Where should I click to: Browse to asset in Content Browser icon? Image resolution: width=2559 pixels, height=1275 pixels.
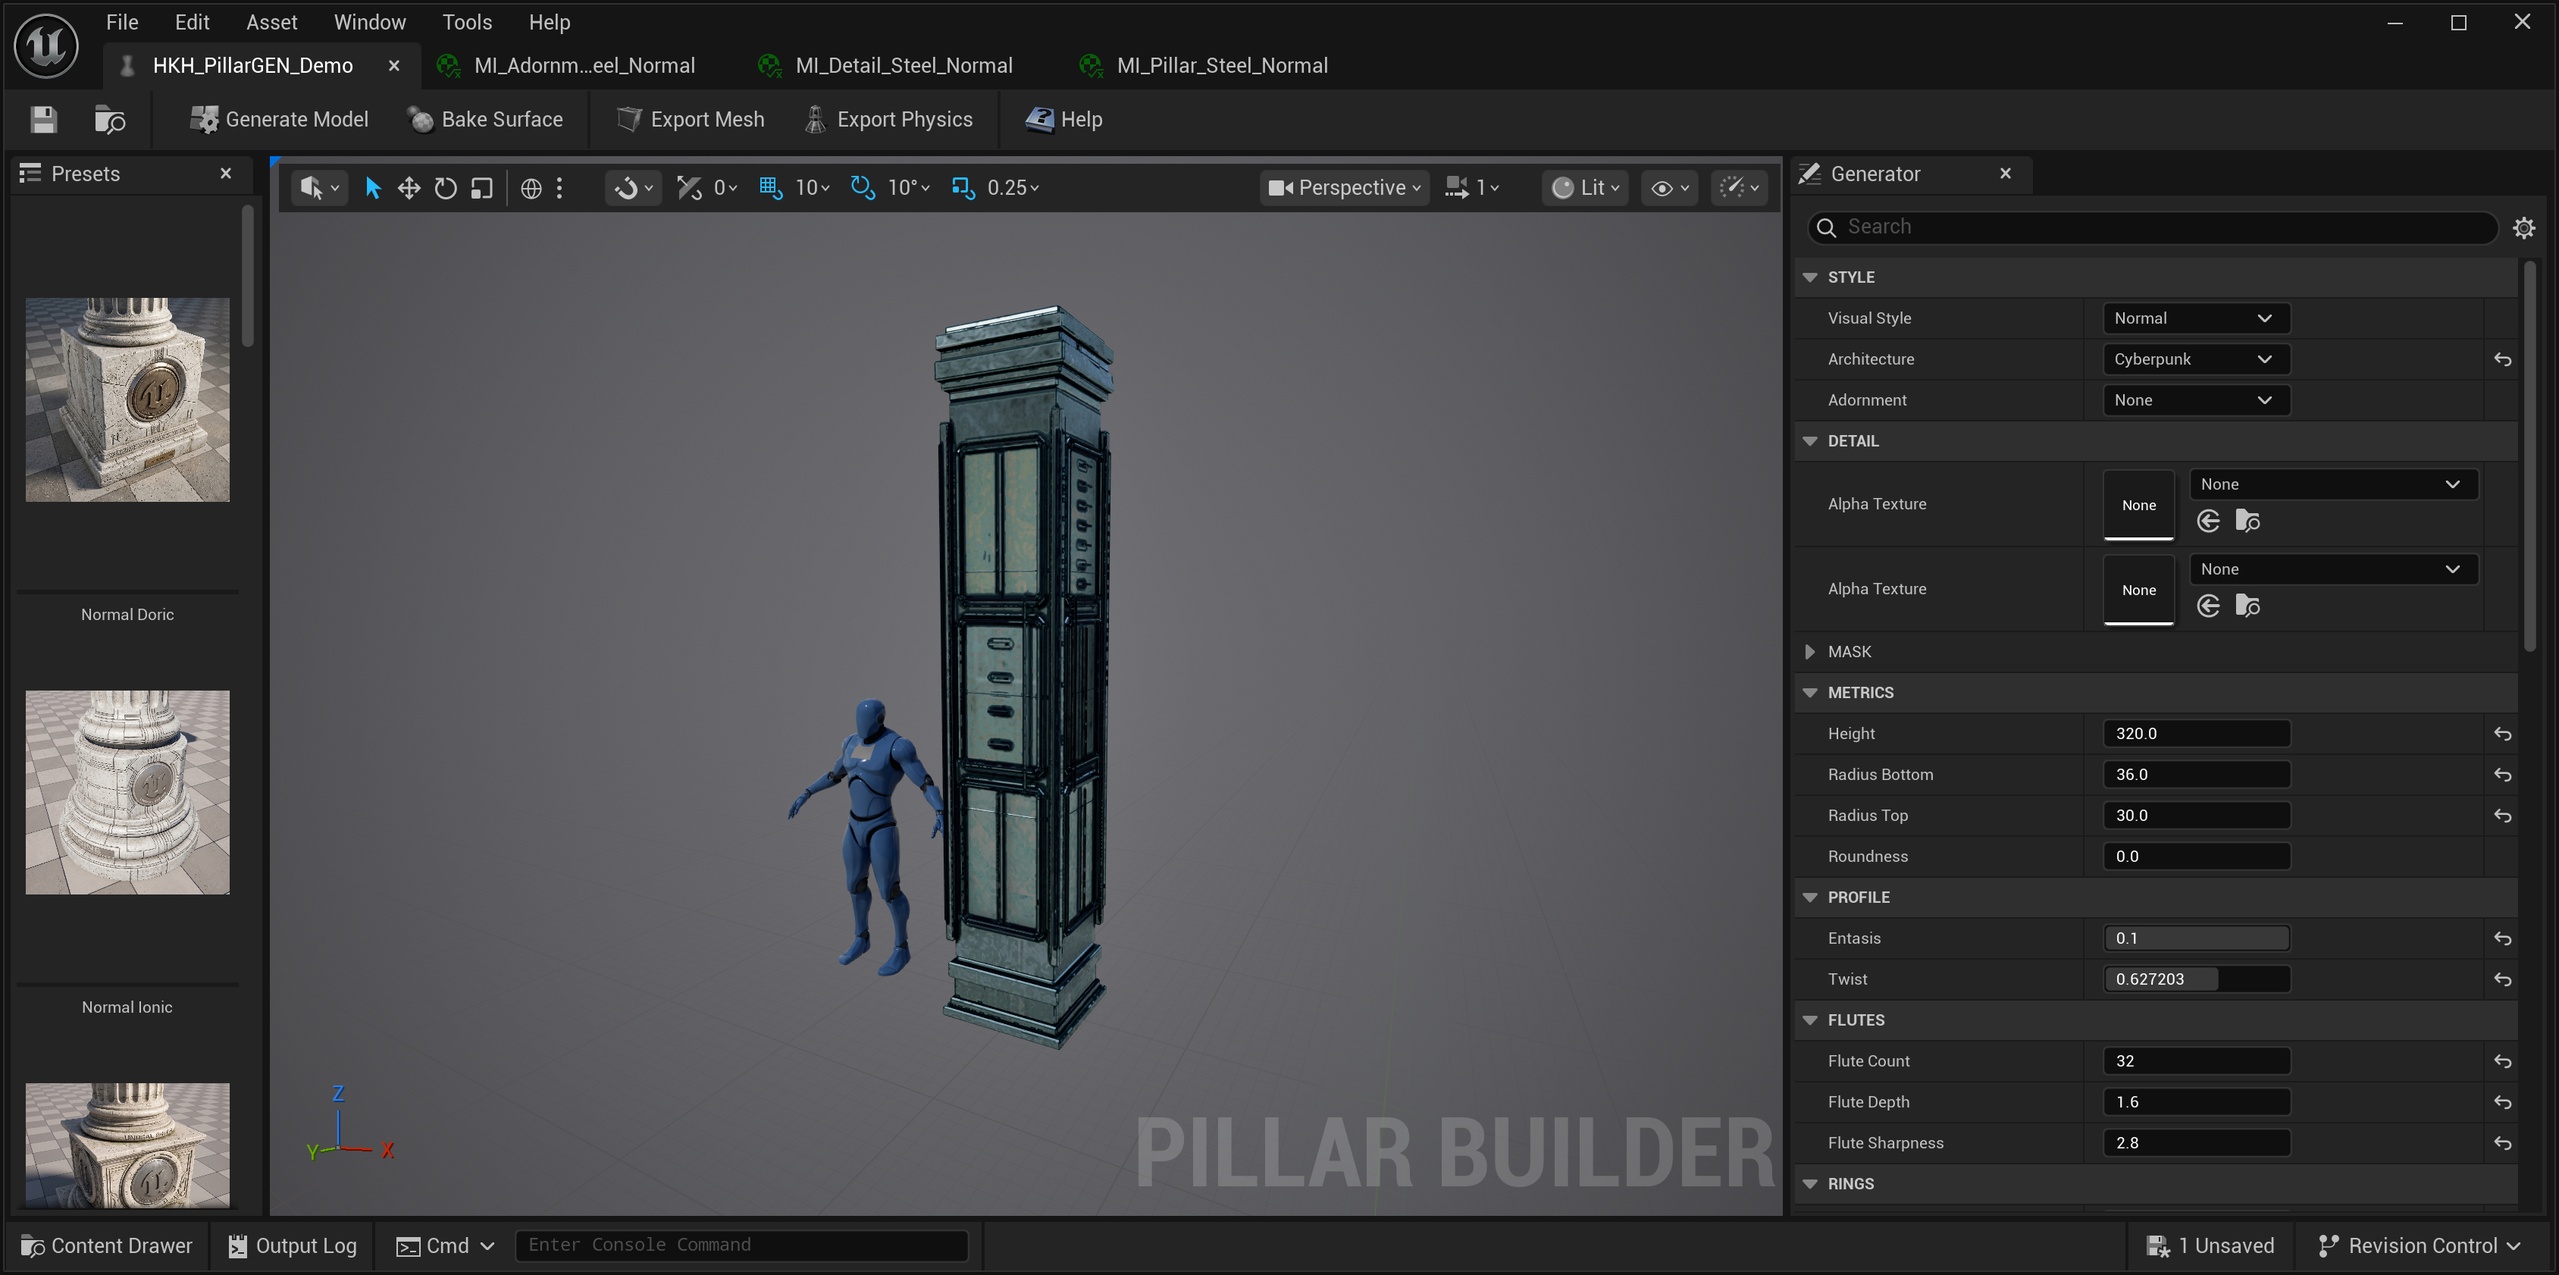pyautogui.click(x=109, y=120)
